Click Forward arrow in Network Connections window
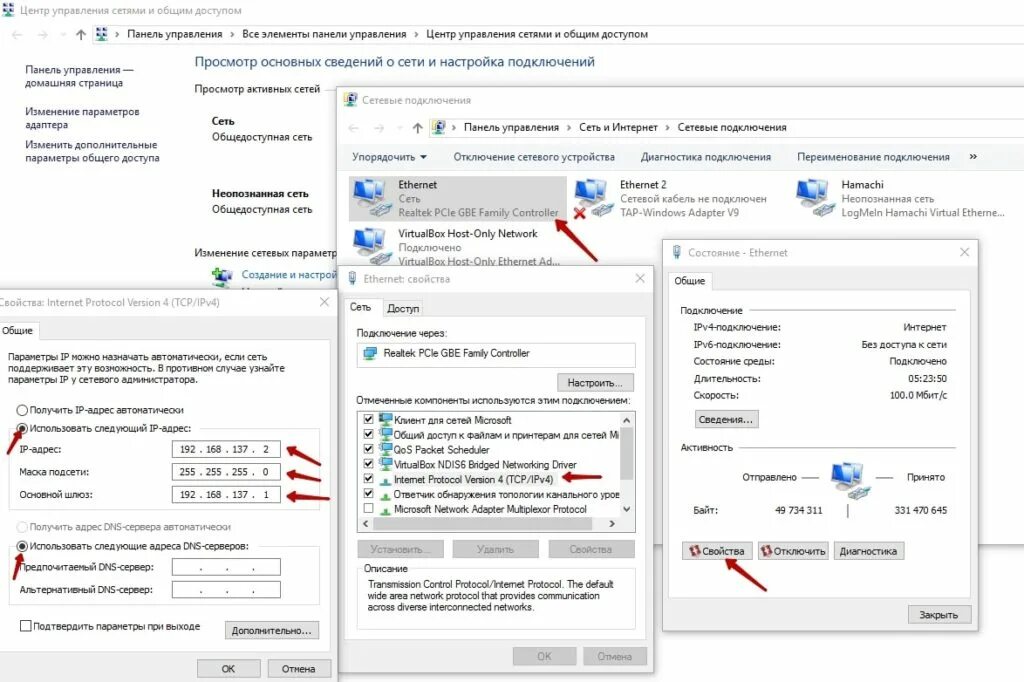 (x=379, y=128)
